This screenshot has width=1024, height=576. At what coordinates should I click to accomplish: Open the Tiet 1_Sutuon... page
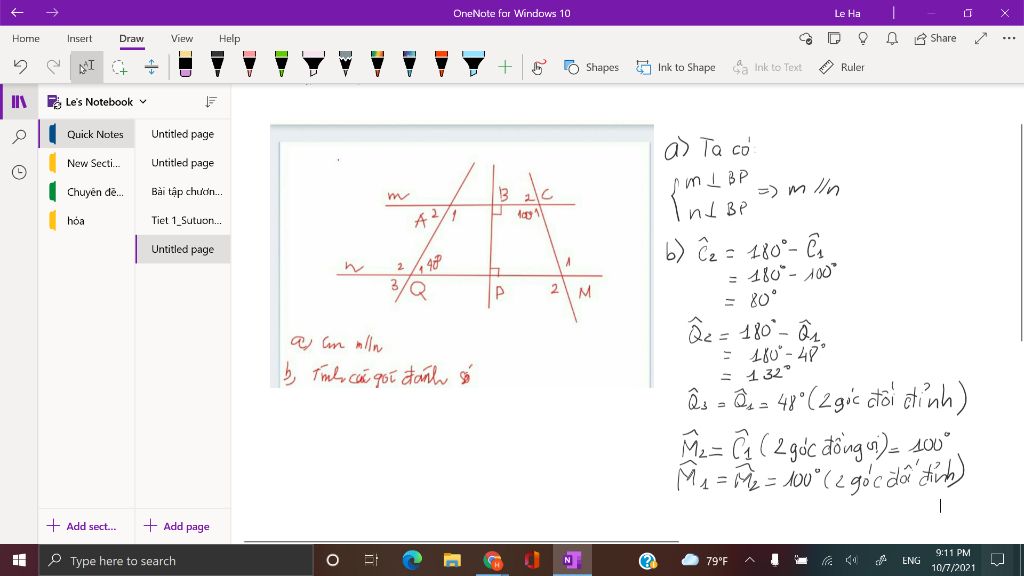(183, 220)
